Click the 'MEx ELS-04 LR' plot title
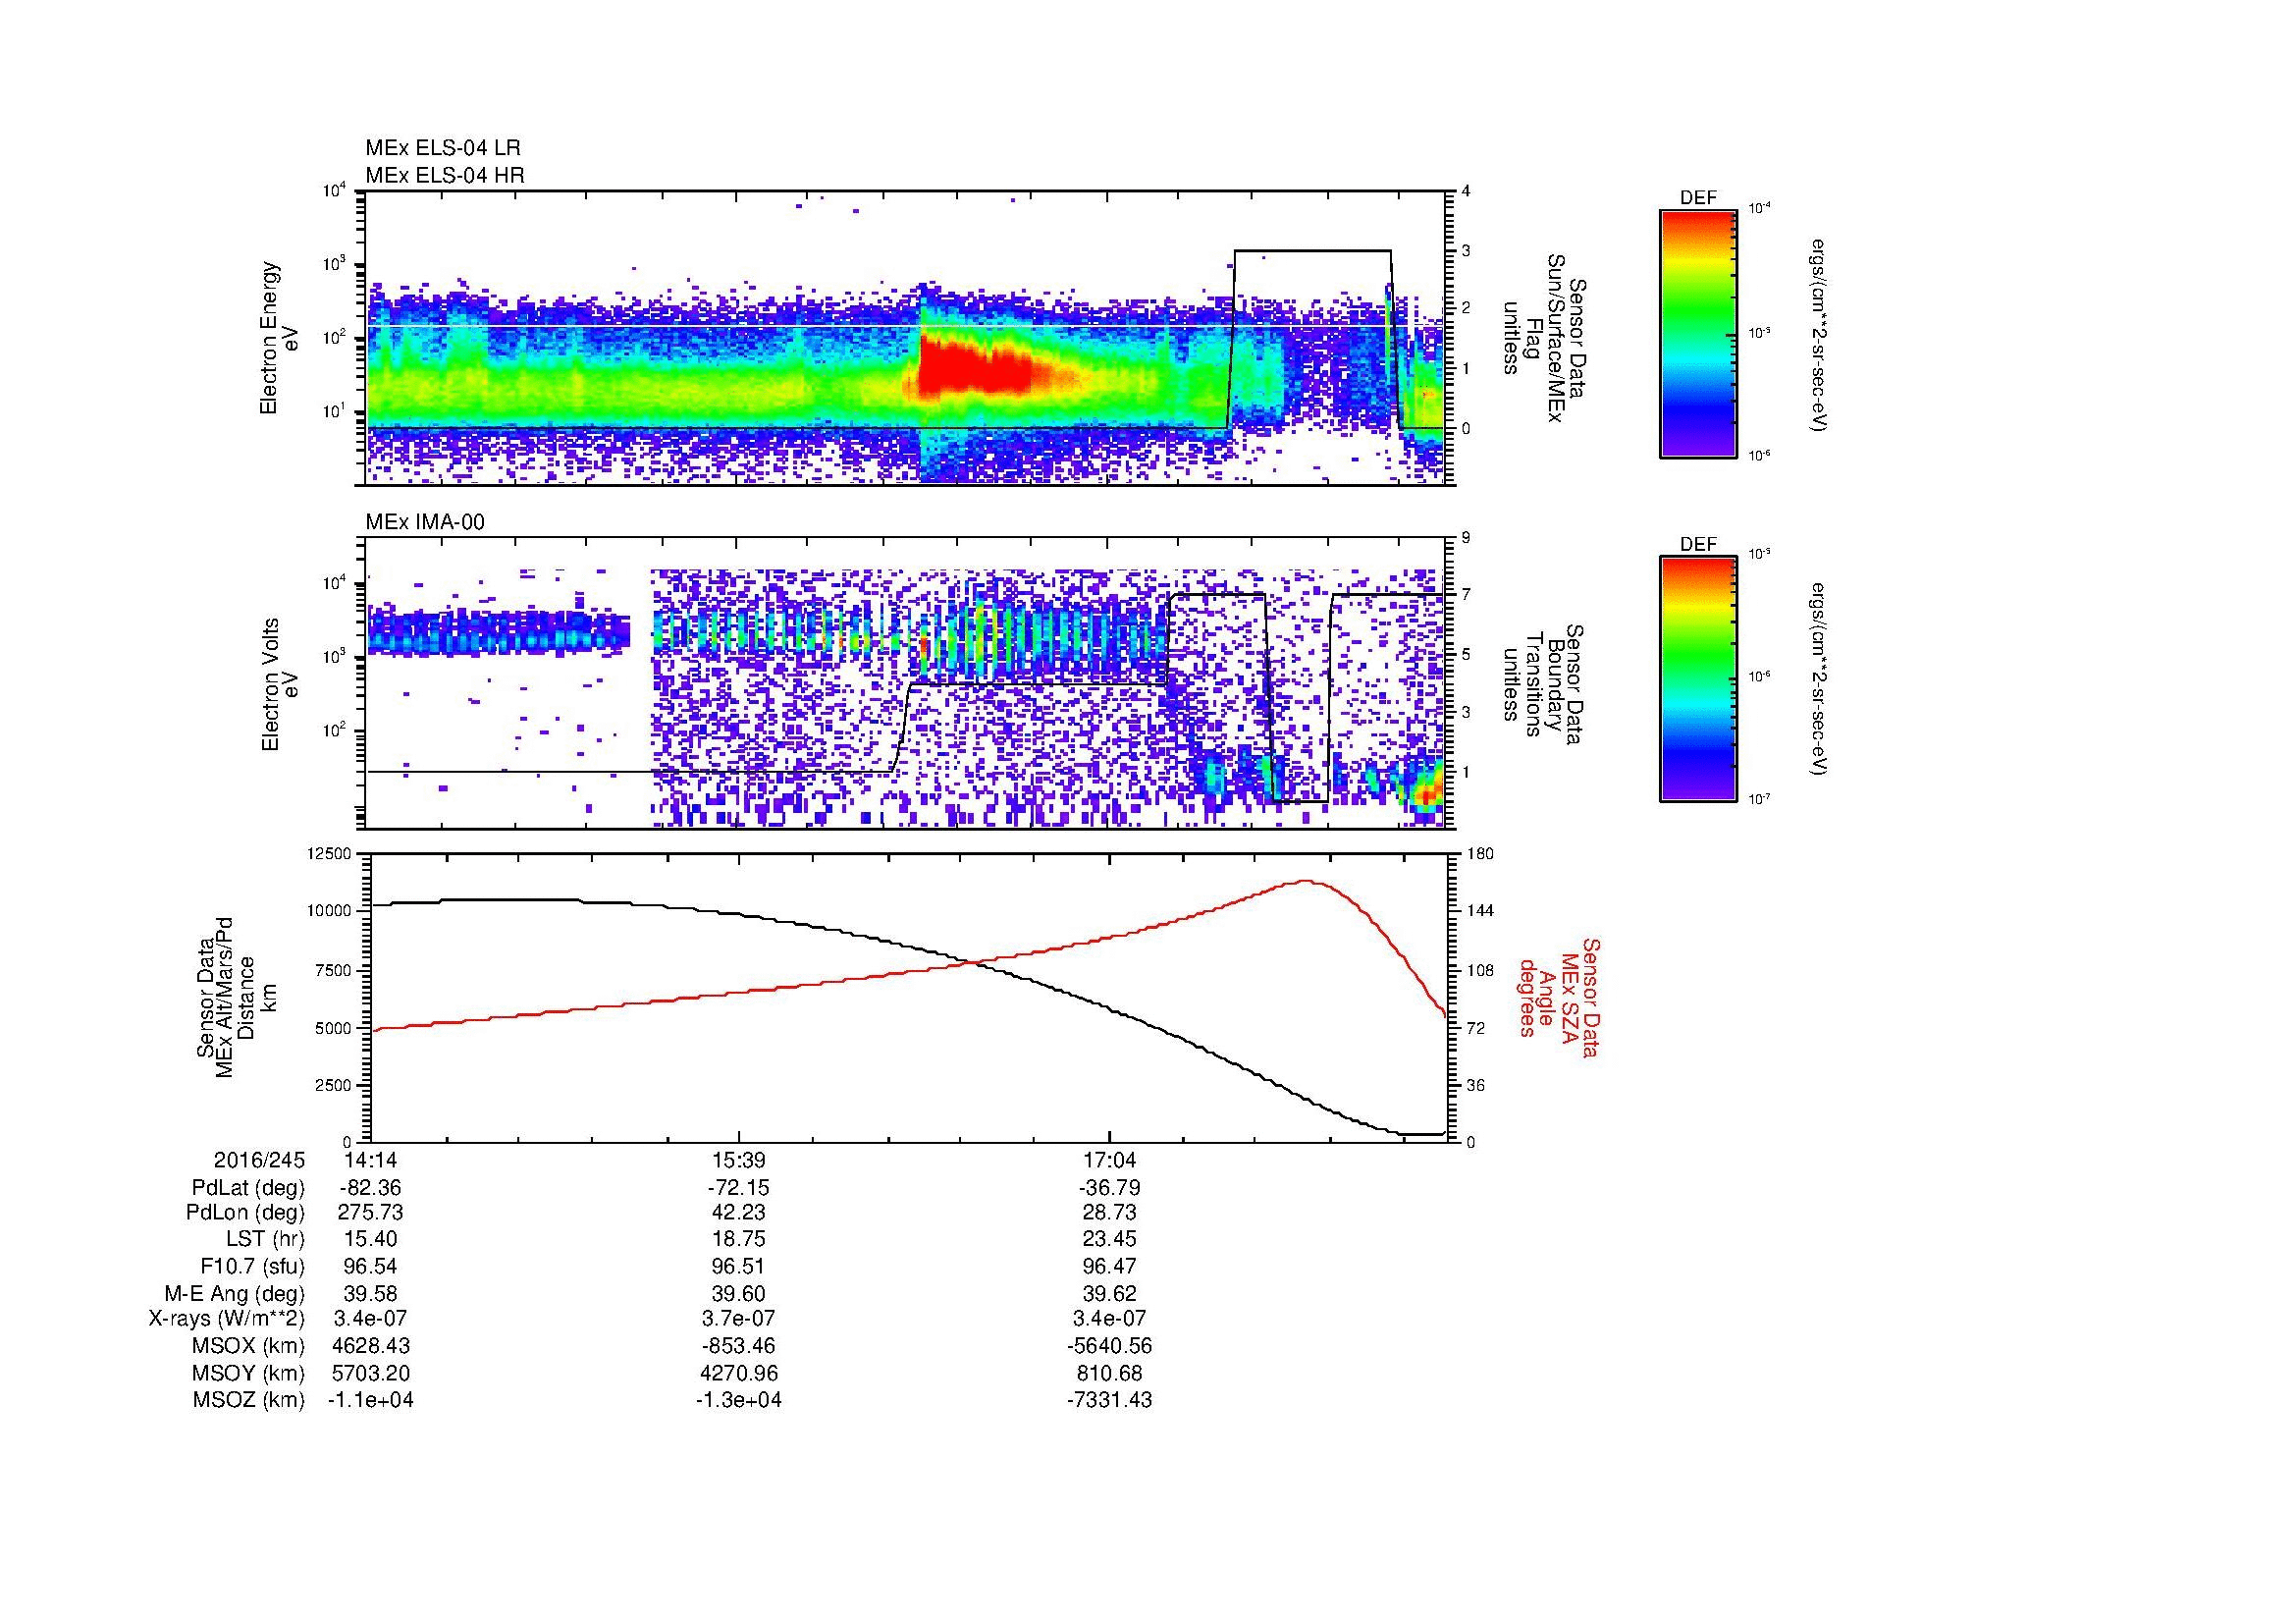 click(x=443, y=148)
